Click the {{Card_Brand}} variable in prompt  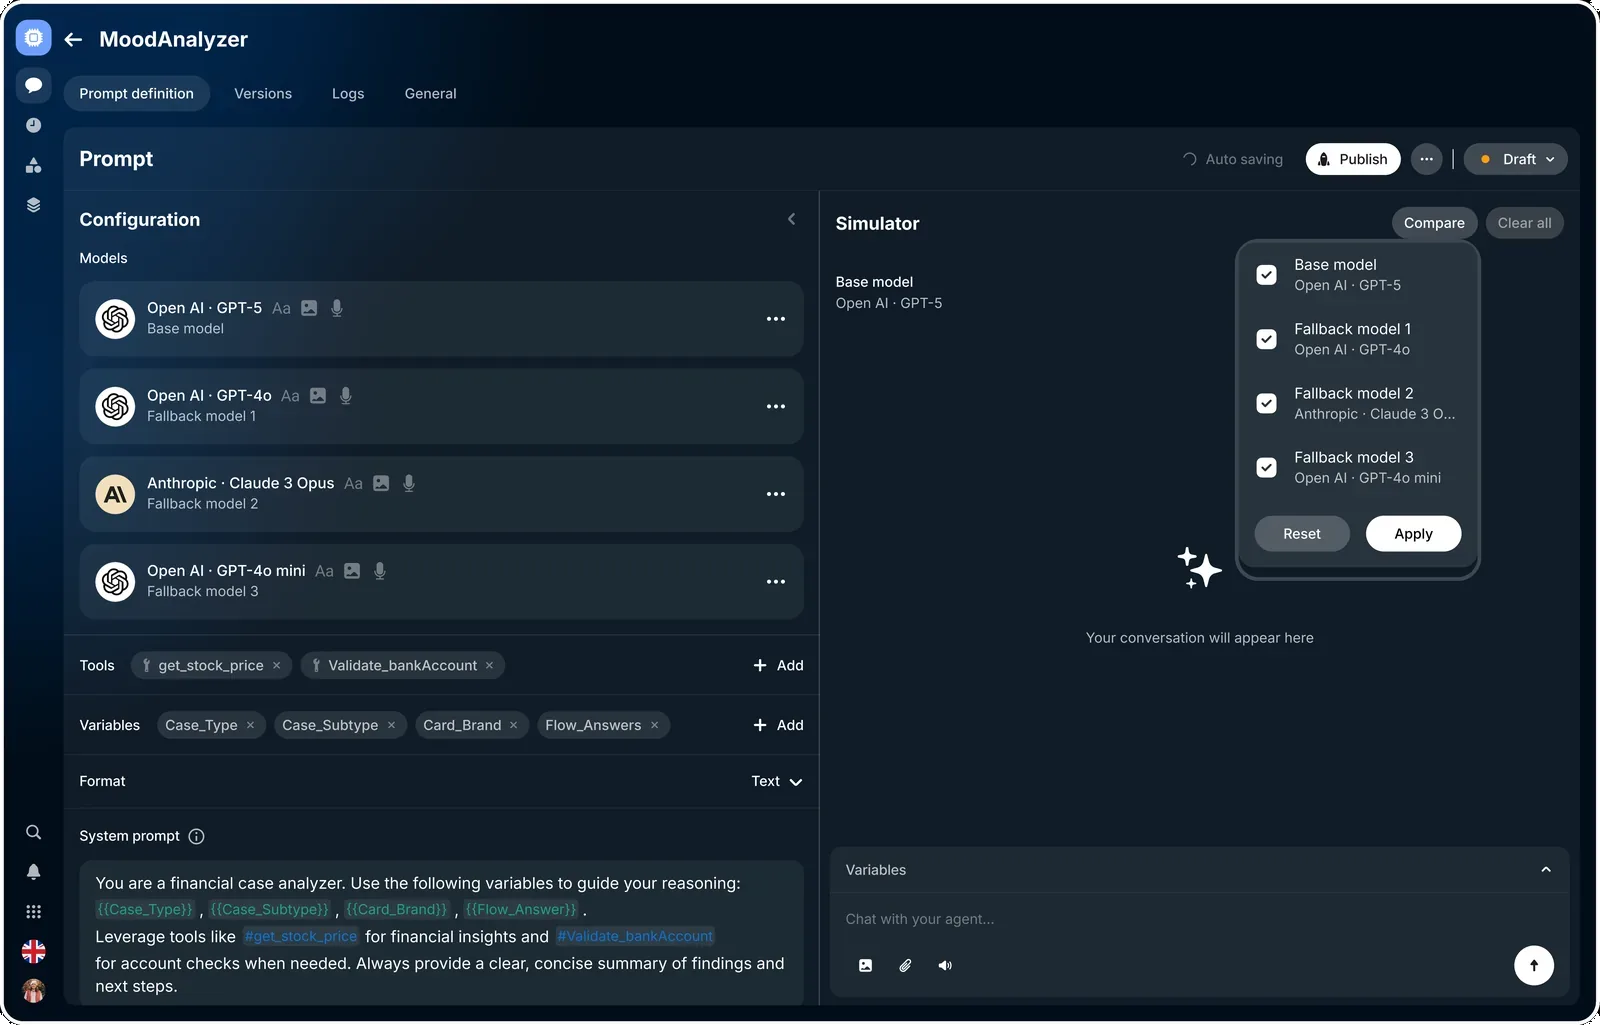coord(397,910)
